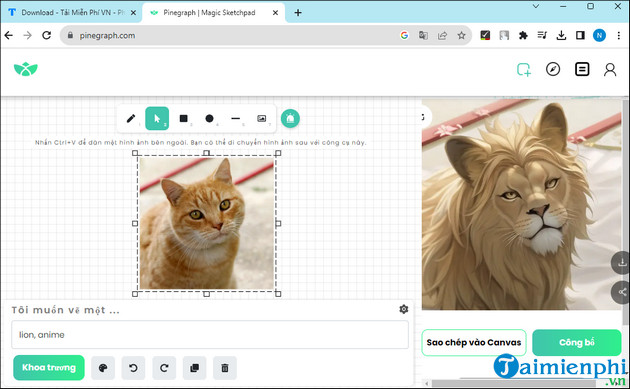Expand the Chrome tab search chevron
Viewport: 630px width, 389px height.
[x=536, y=6]
